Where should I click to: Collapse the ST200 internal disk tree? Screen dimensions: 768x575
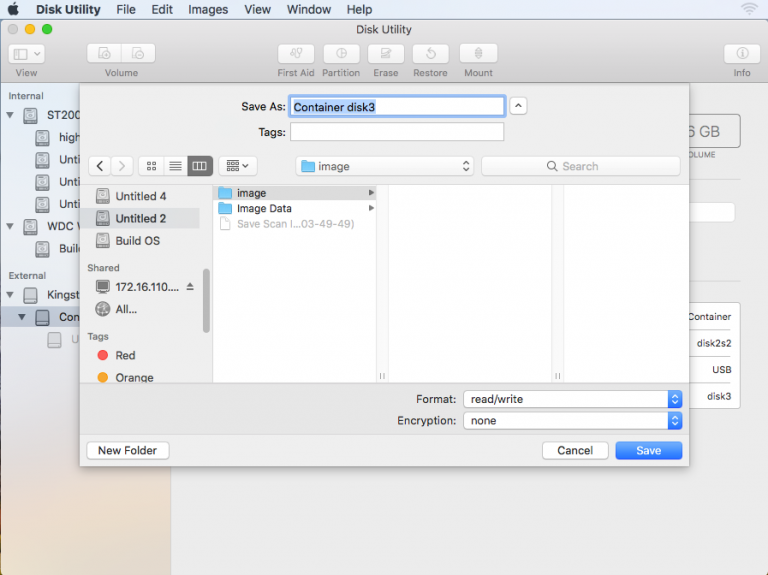click(x=10, y=115)
